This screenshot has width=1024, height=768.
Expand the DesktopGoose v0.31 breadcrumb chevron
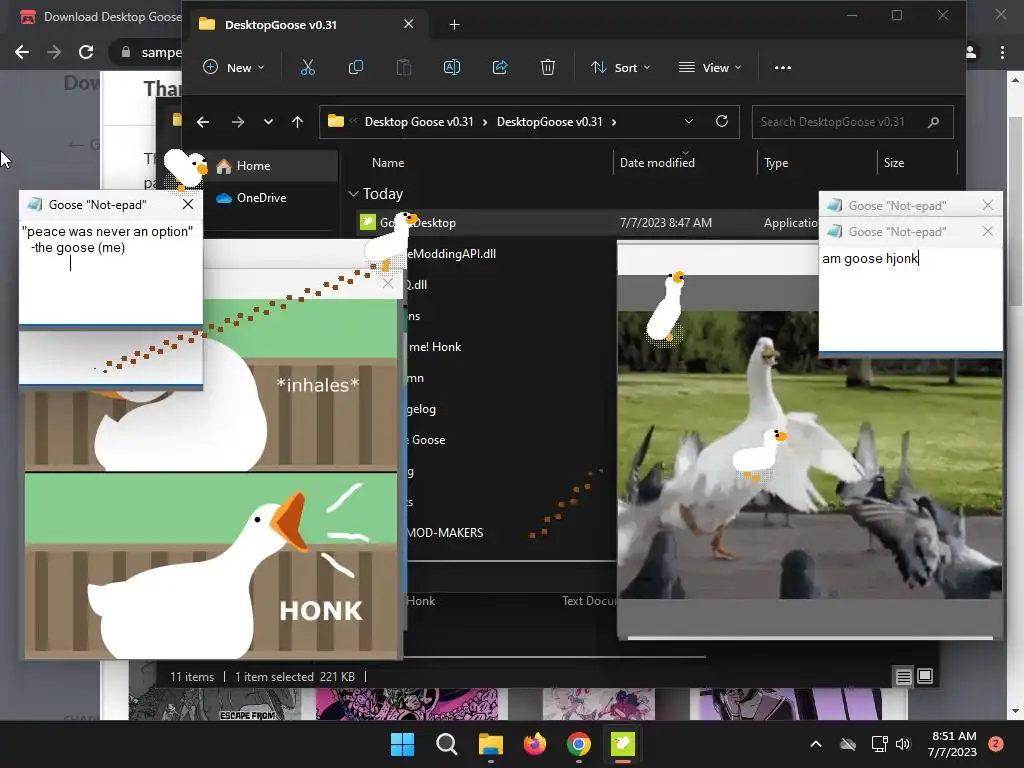pyautogui.click(x=614, y=122)
